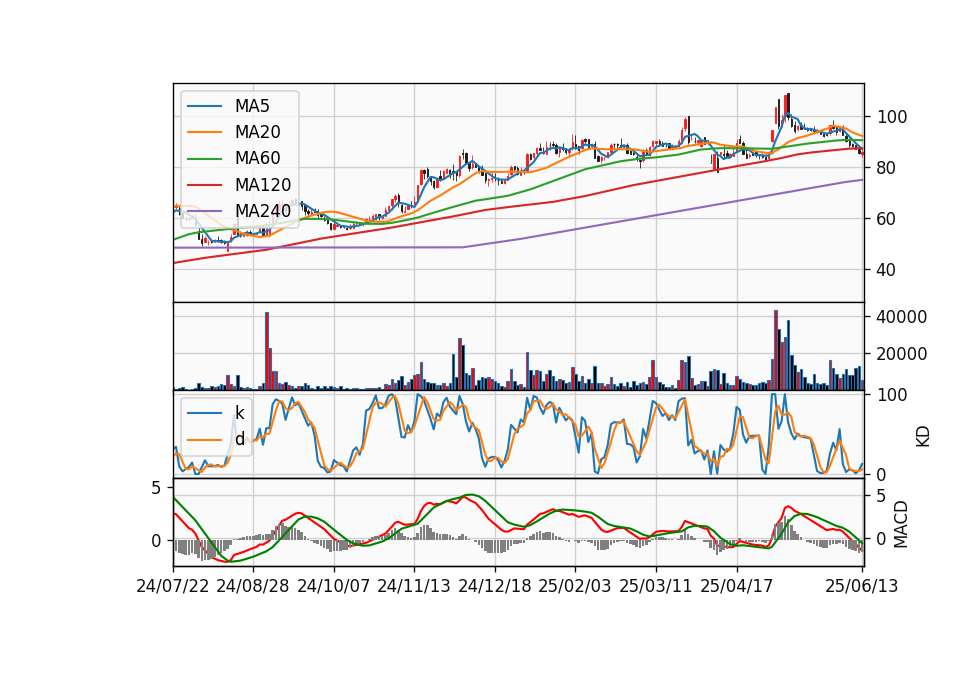Click the green MA60 legend line sample
The height and width of the screenshot is (690, 960).
click(x=204, y=159)
